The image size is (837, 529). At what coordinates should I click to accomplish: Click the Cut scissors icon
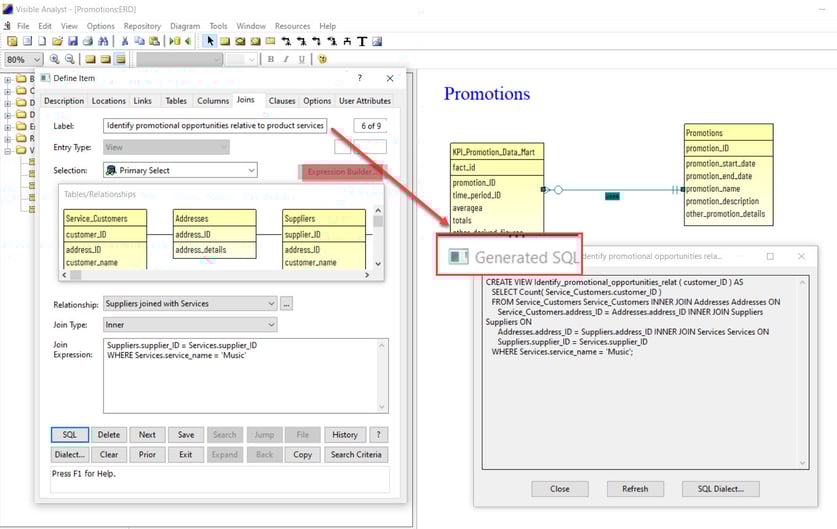(124, 41)
